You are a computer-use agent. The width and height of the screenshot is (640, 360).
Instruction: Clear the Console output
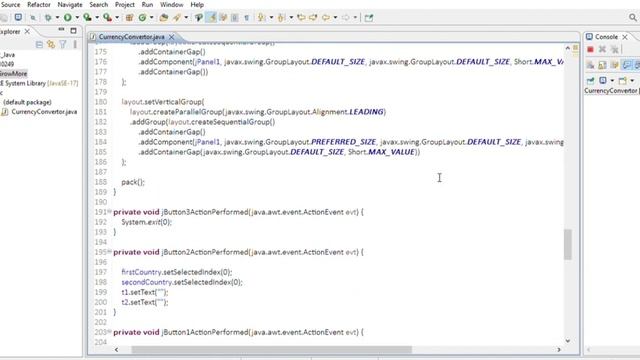[590, 65]
